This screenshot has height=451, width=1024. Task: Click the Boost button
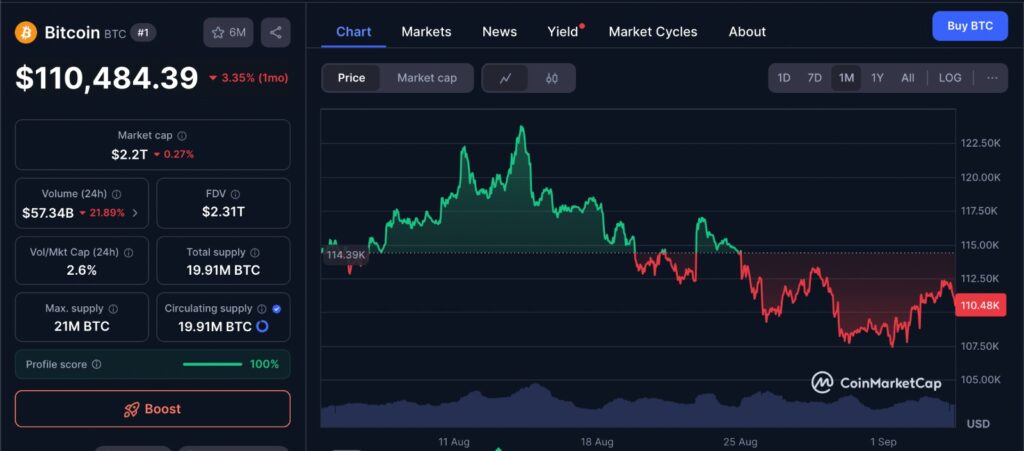tap(153, 409)
